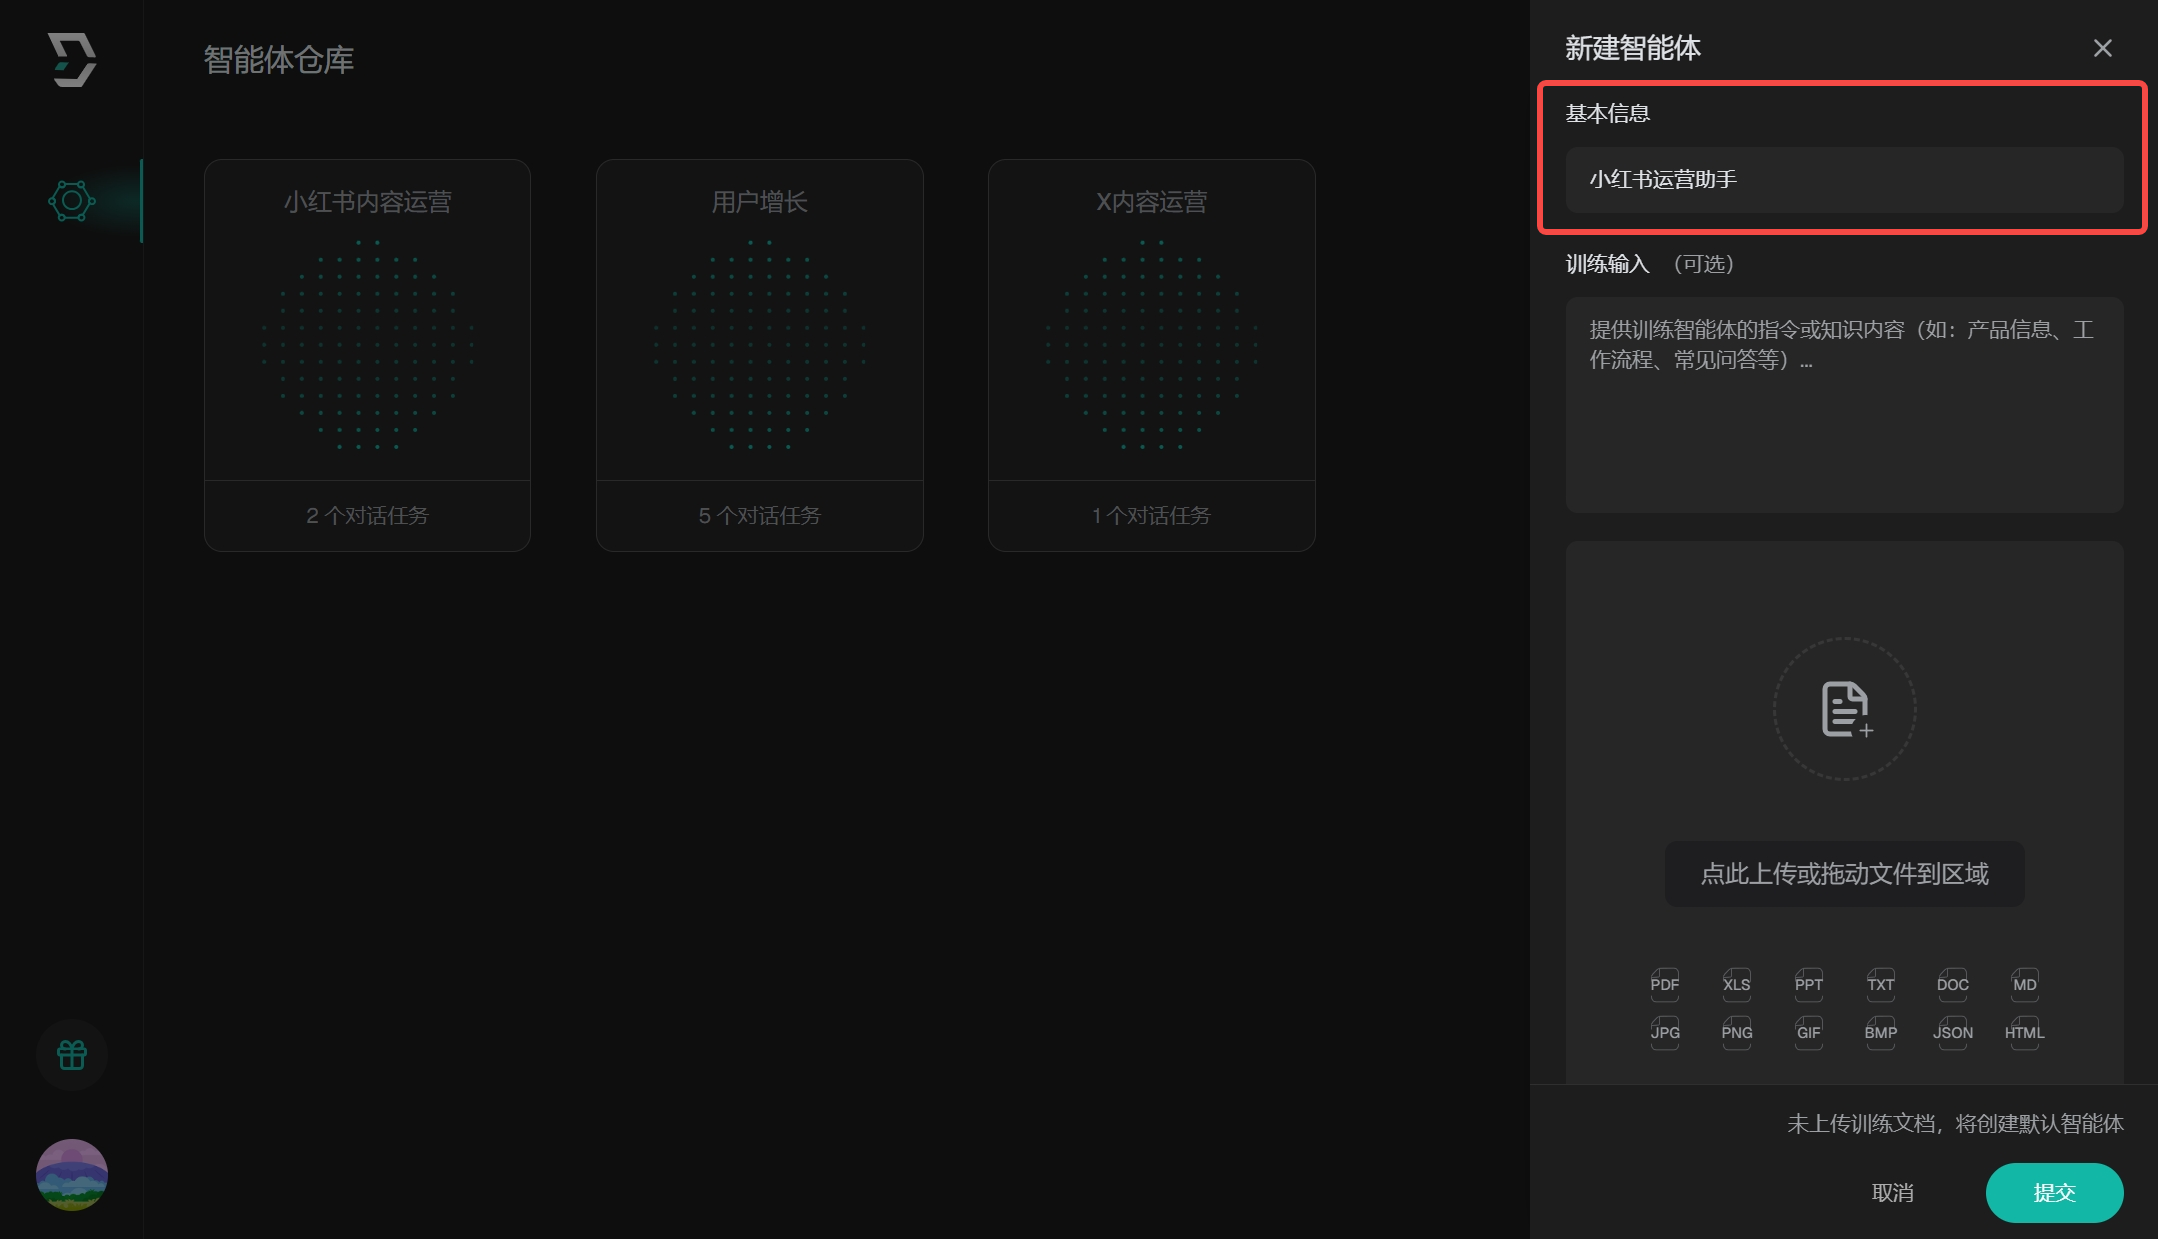Click the 取消 button
The height and width of the screenshot is (1239, 2158).
pyautogui.click(x=1892, y=1192)
